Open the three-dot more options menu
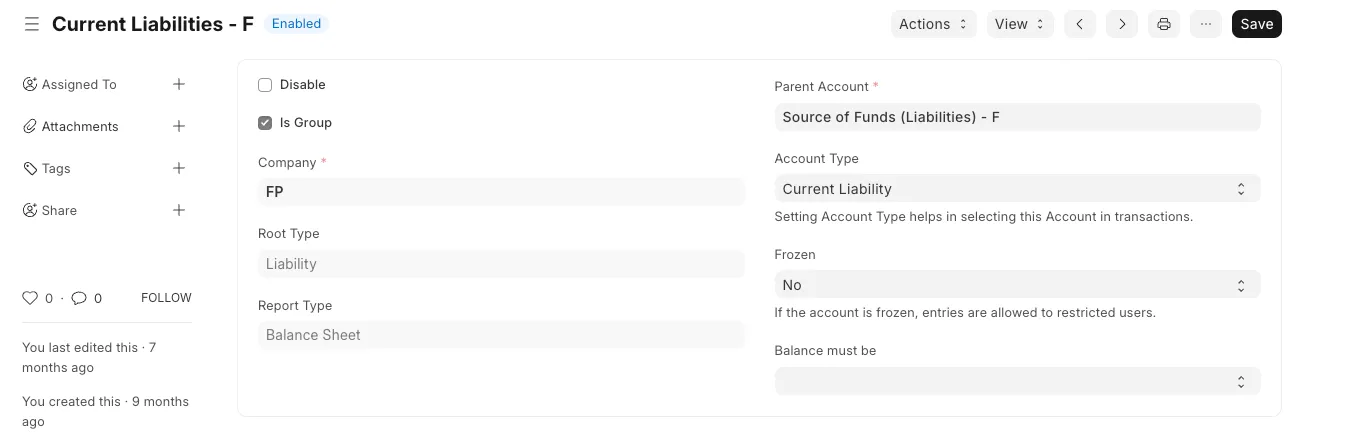Viewport: 1351px width, 435px height. 1206,24
